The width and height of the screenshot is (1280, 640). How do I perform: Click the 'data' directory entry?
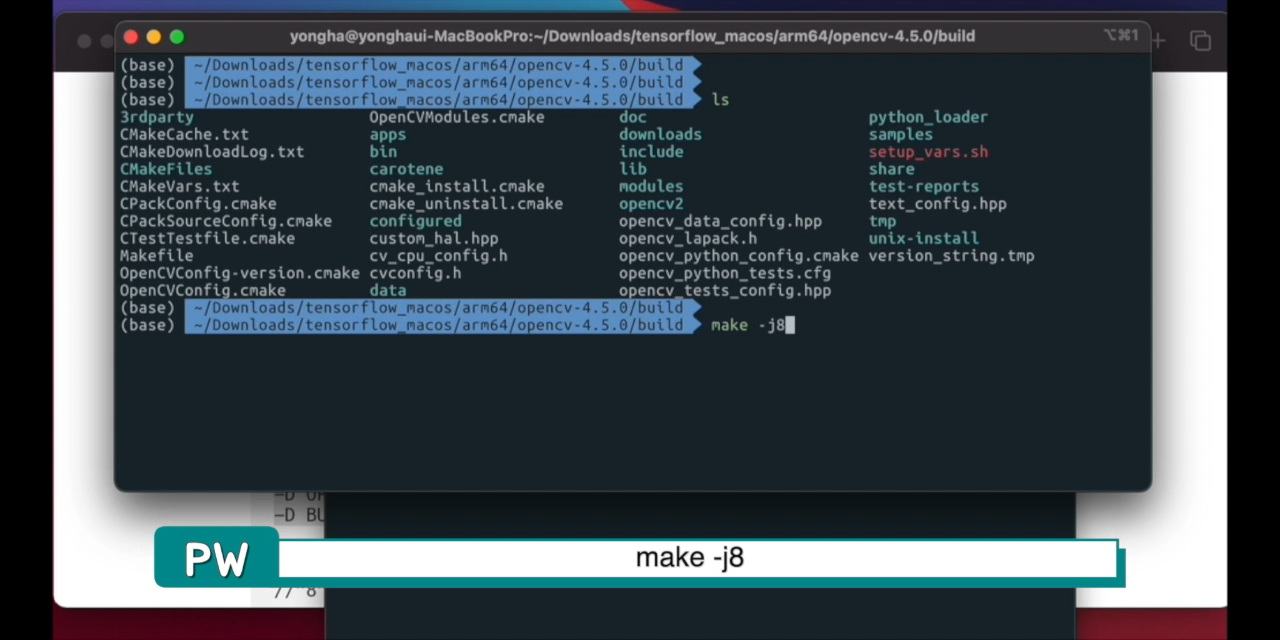click(388, 291)
